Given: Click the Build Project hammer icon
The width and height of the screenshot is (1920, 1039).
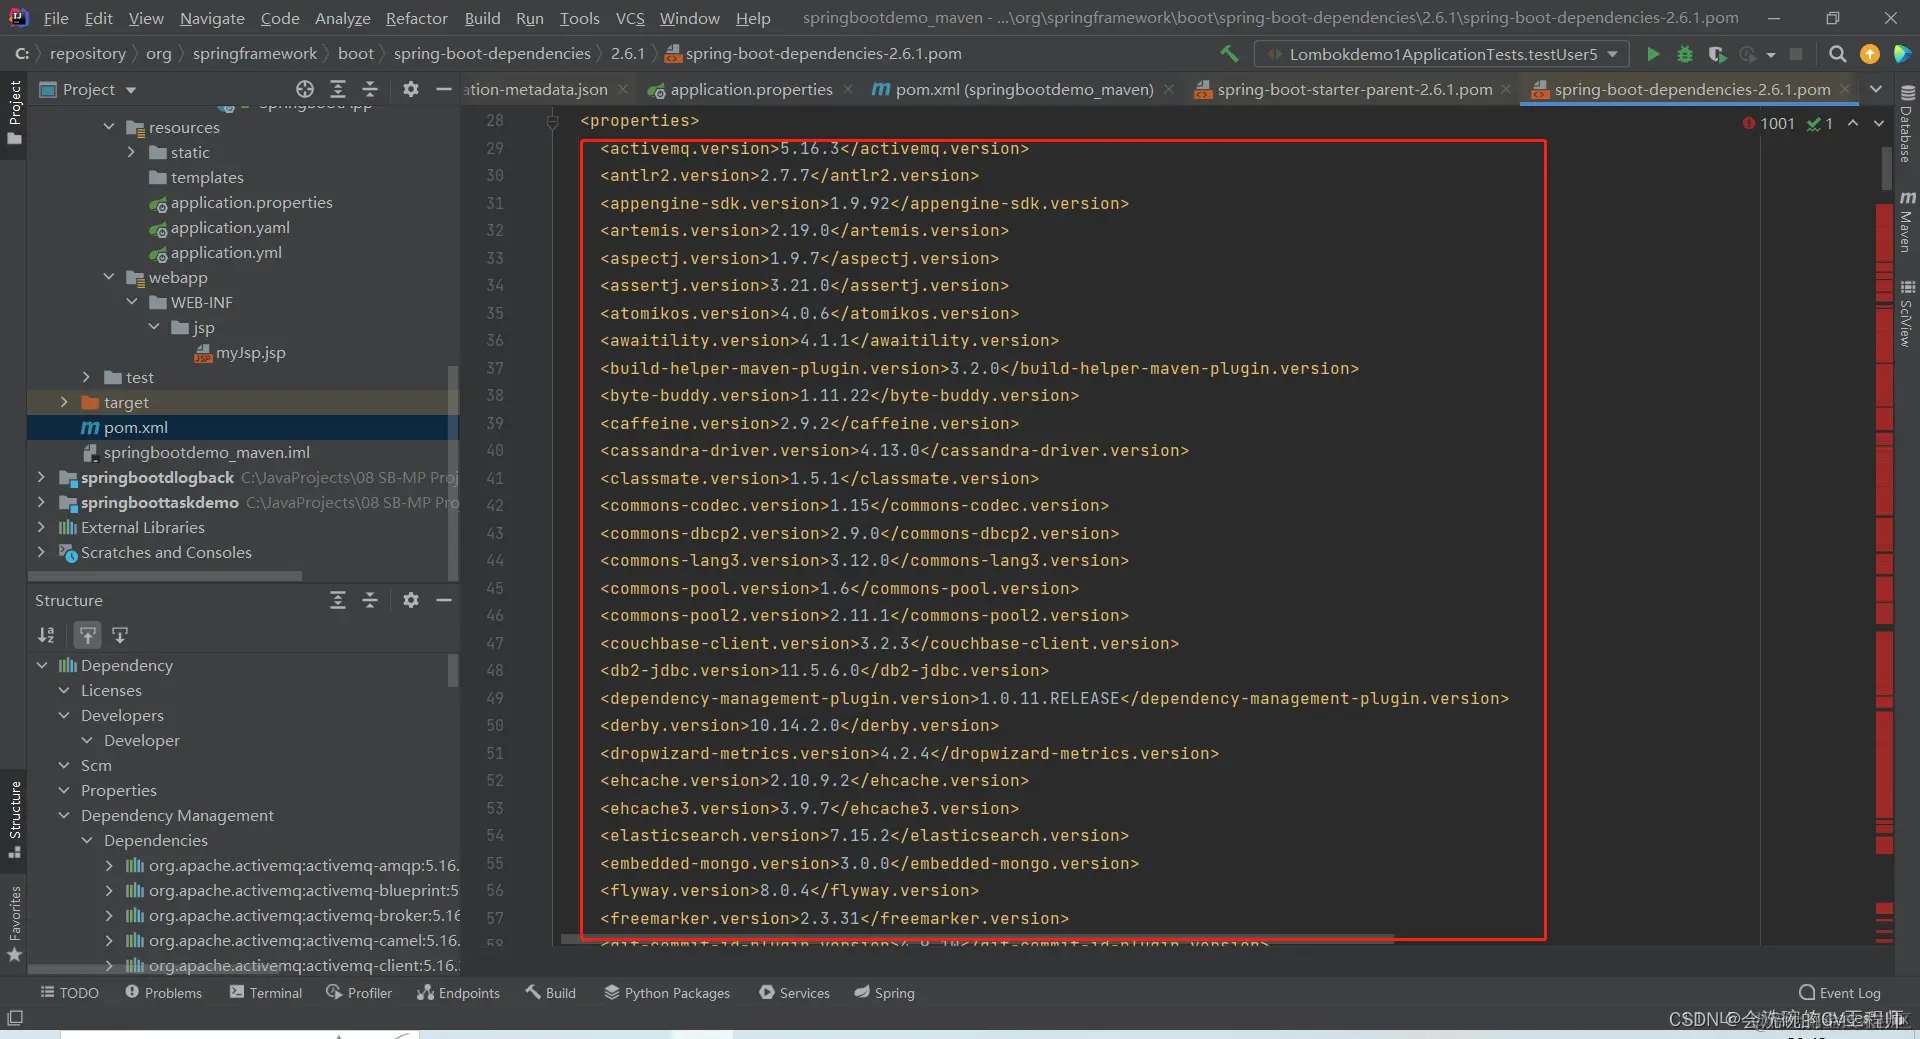Looking at the screenshot, I should [x=1229, y=54].
